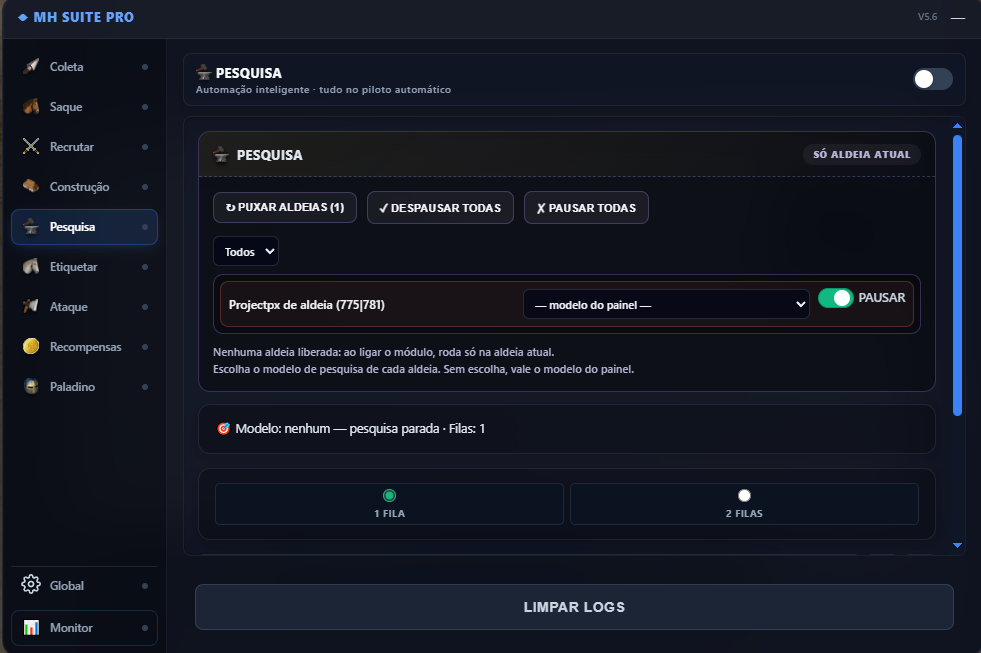Click the status dot next to Monitor
The image size is (981, 653).
[x=145, y=628]
